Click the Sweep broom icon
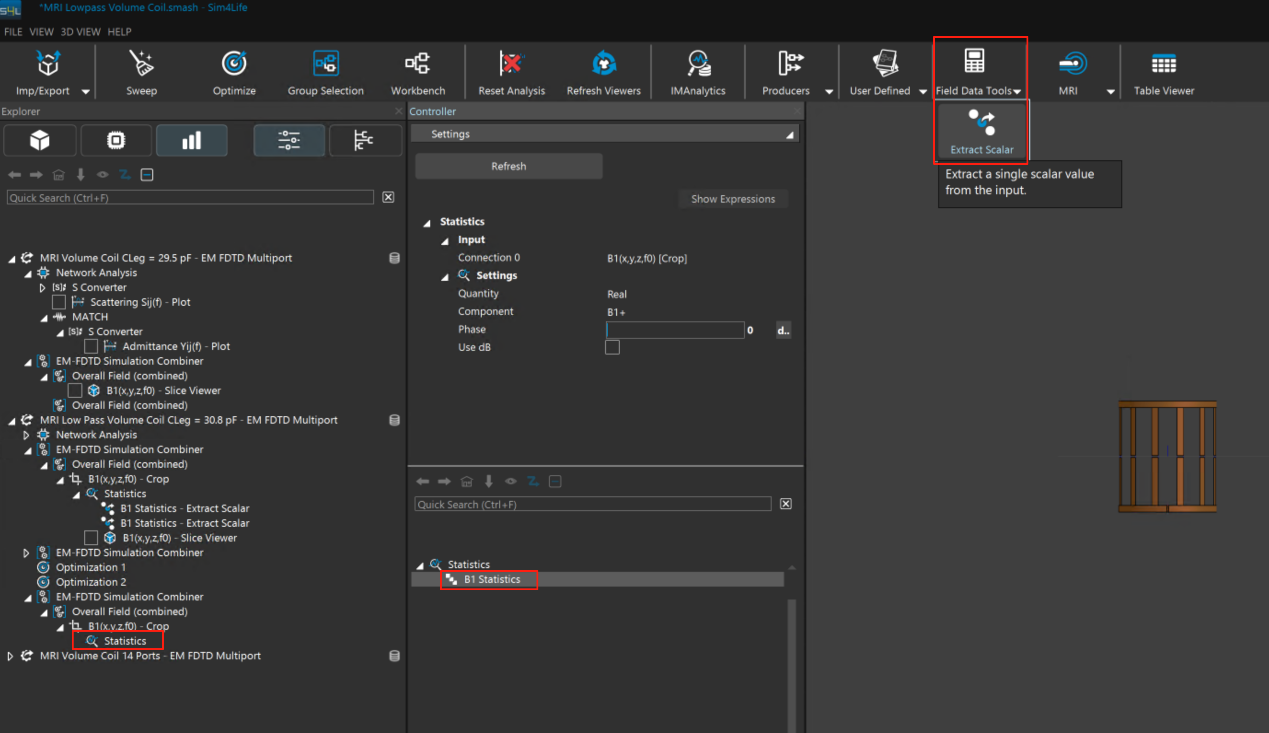This screenshot has height=733, width=1269. (x=142, y=64)
